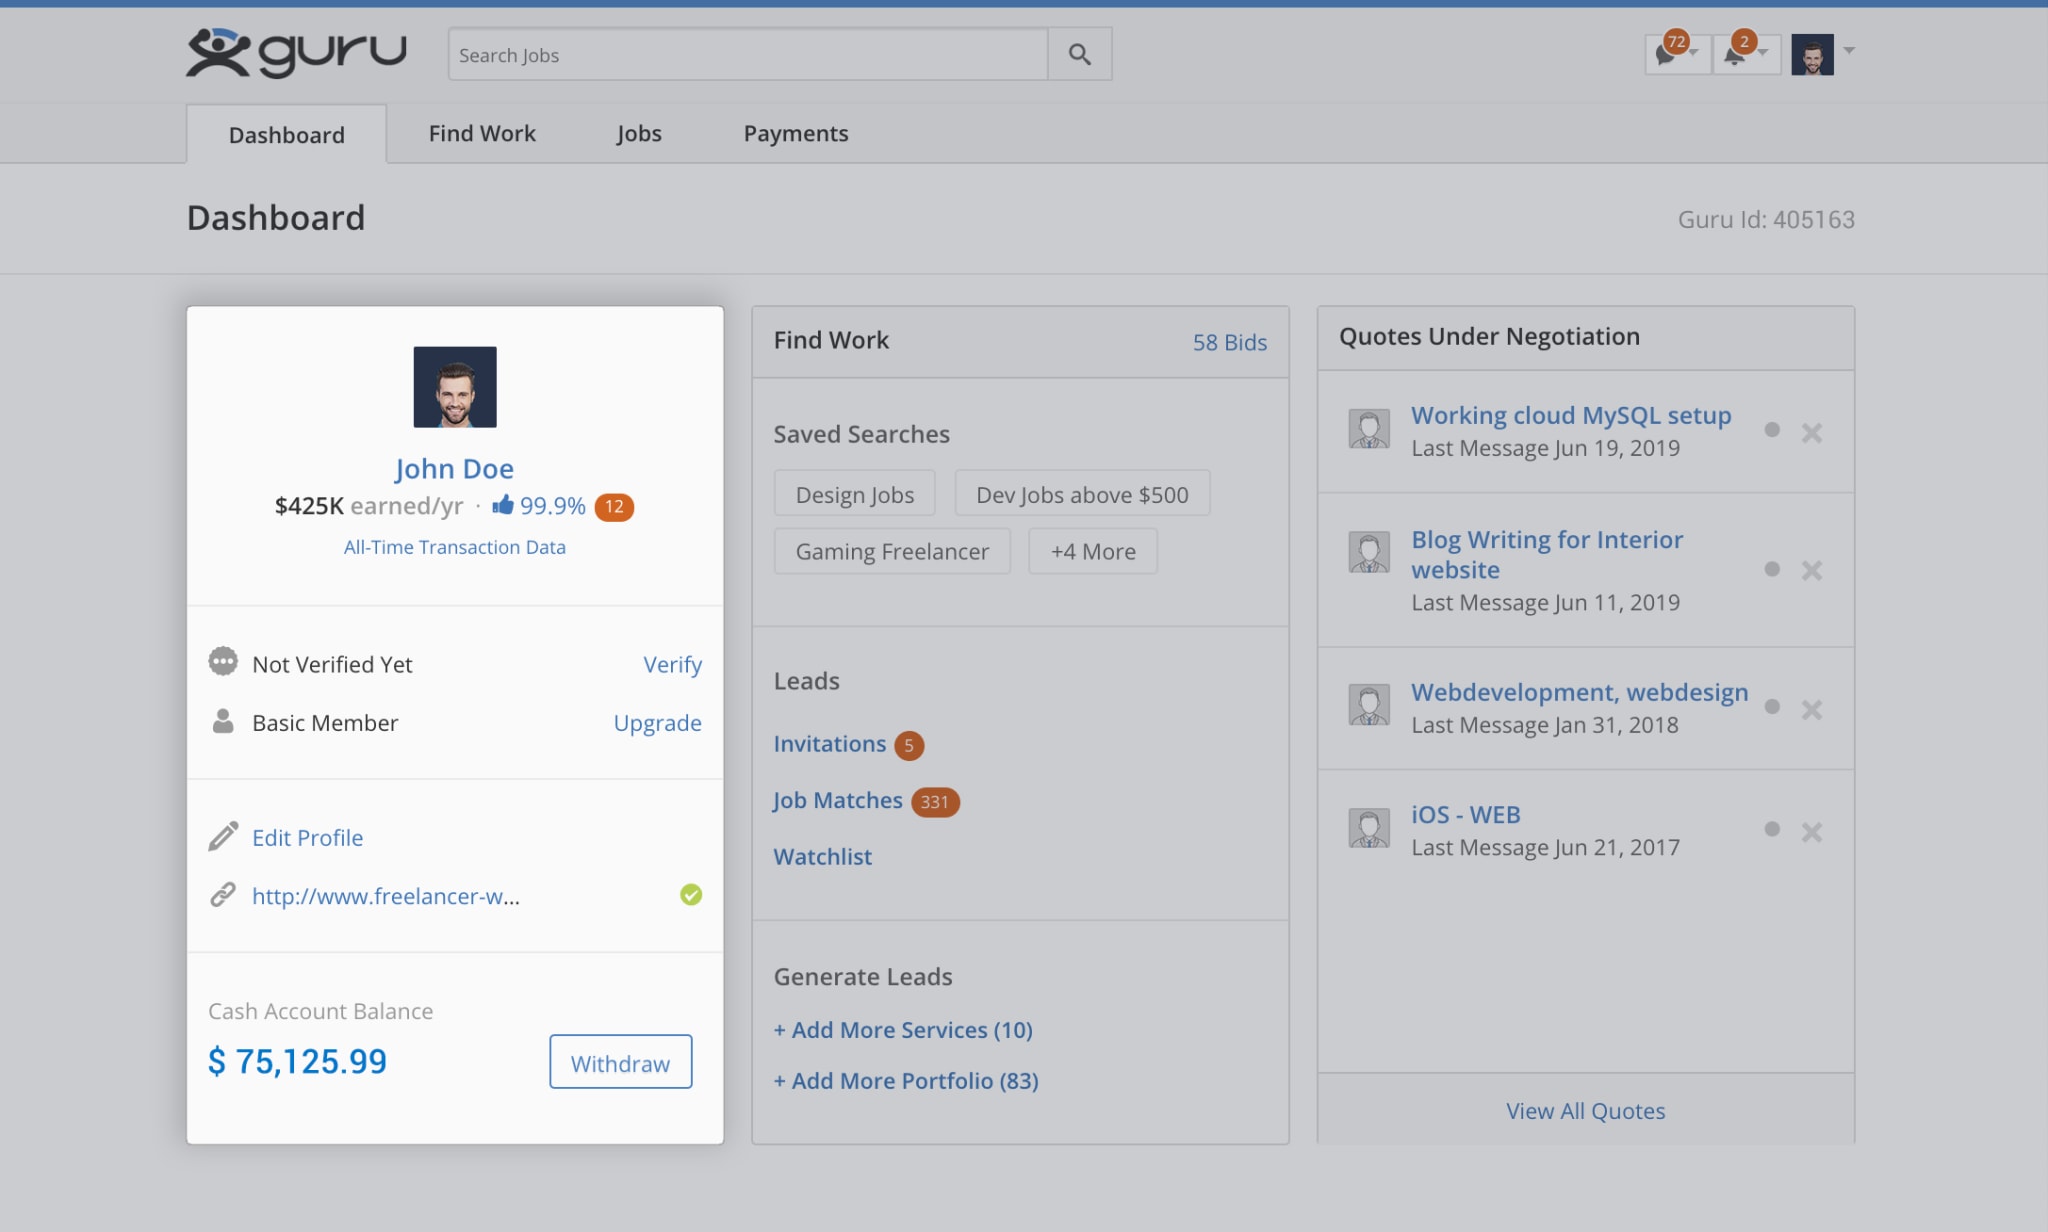Viewport: 2048px width, 1232px height.
Task: Expand the account avatar dropdown arrow
Action: coord(1849,50)
